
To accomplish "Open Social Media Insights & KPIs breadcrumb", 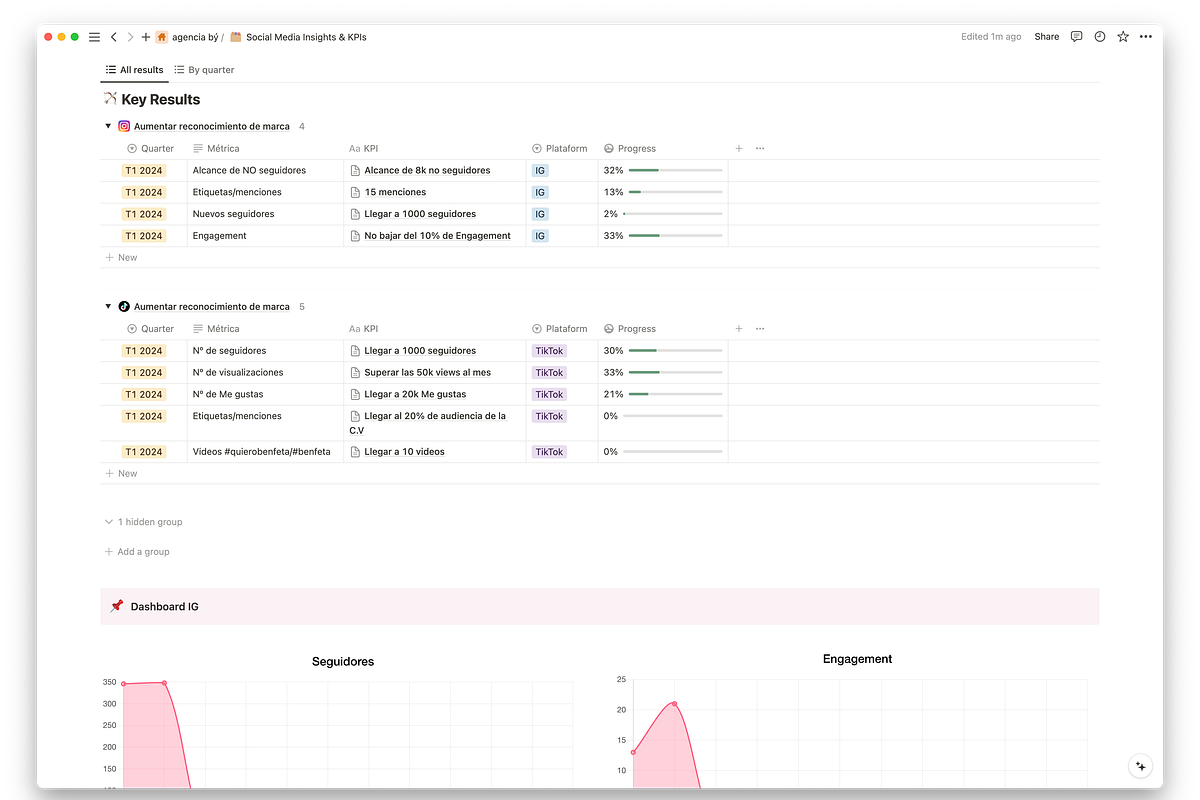I will point(298,37).
